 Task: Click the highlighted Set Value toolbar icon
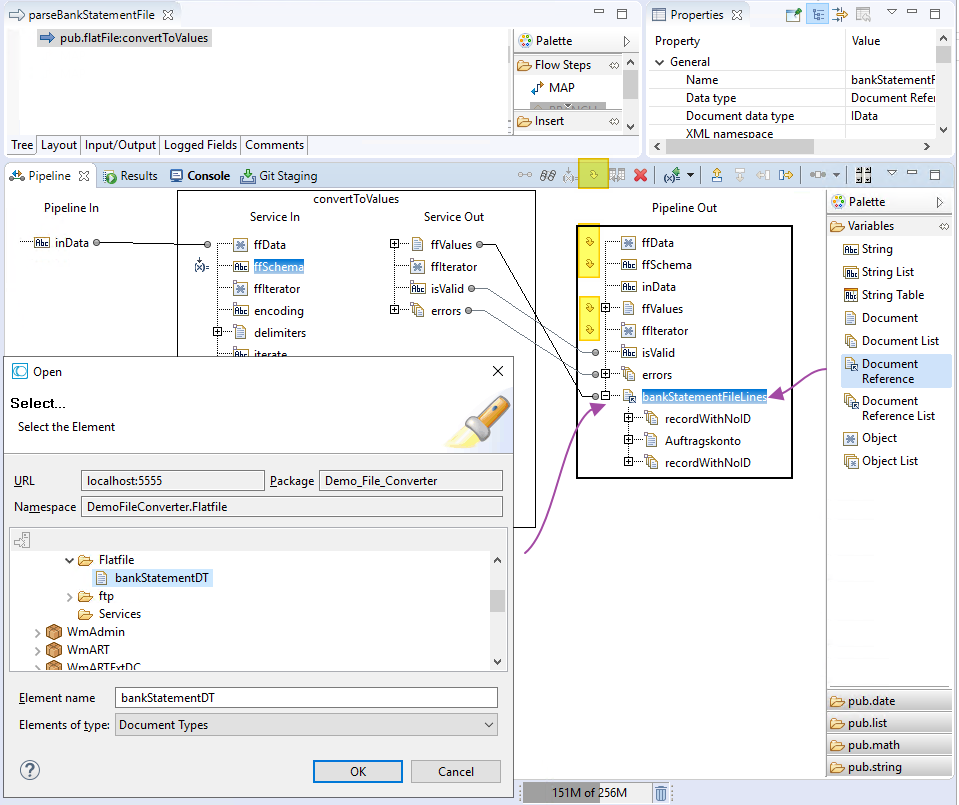pos(594,174)
